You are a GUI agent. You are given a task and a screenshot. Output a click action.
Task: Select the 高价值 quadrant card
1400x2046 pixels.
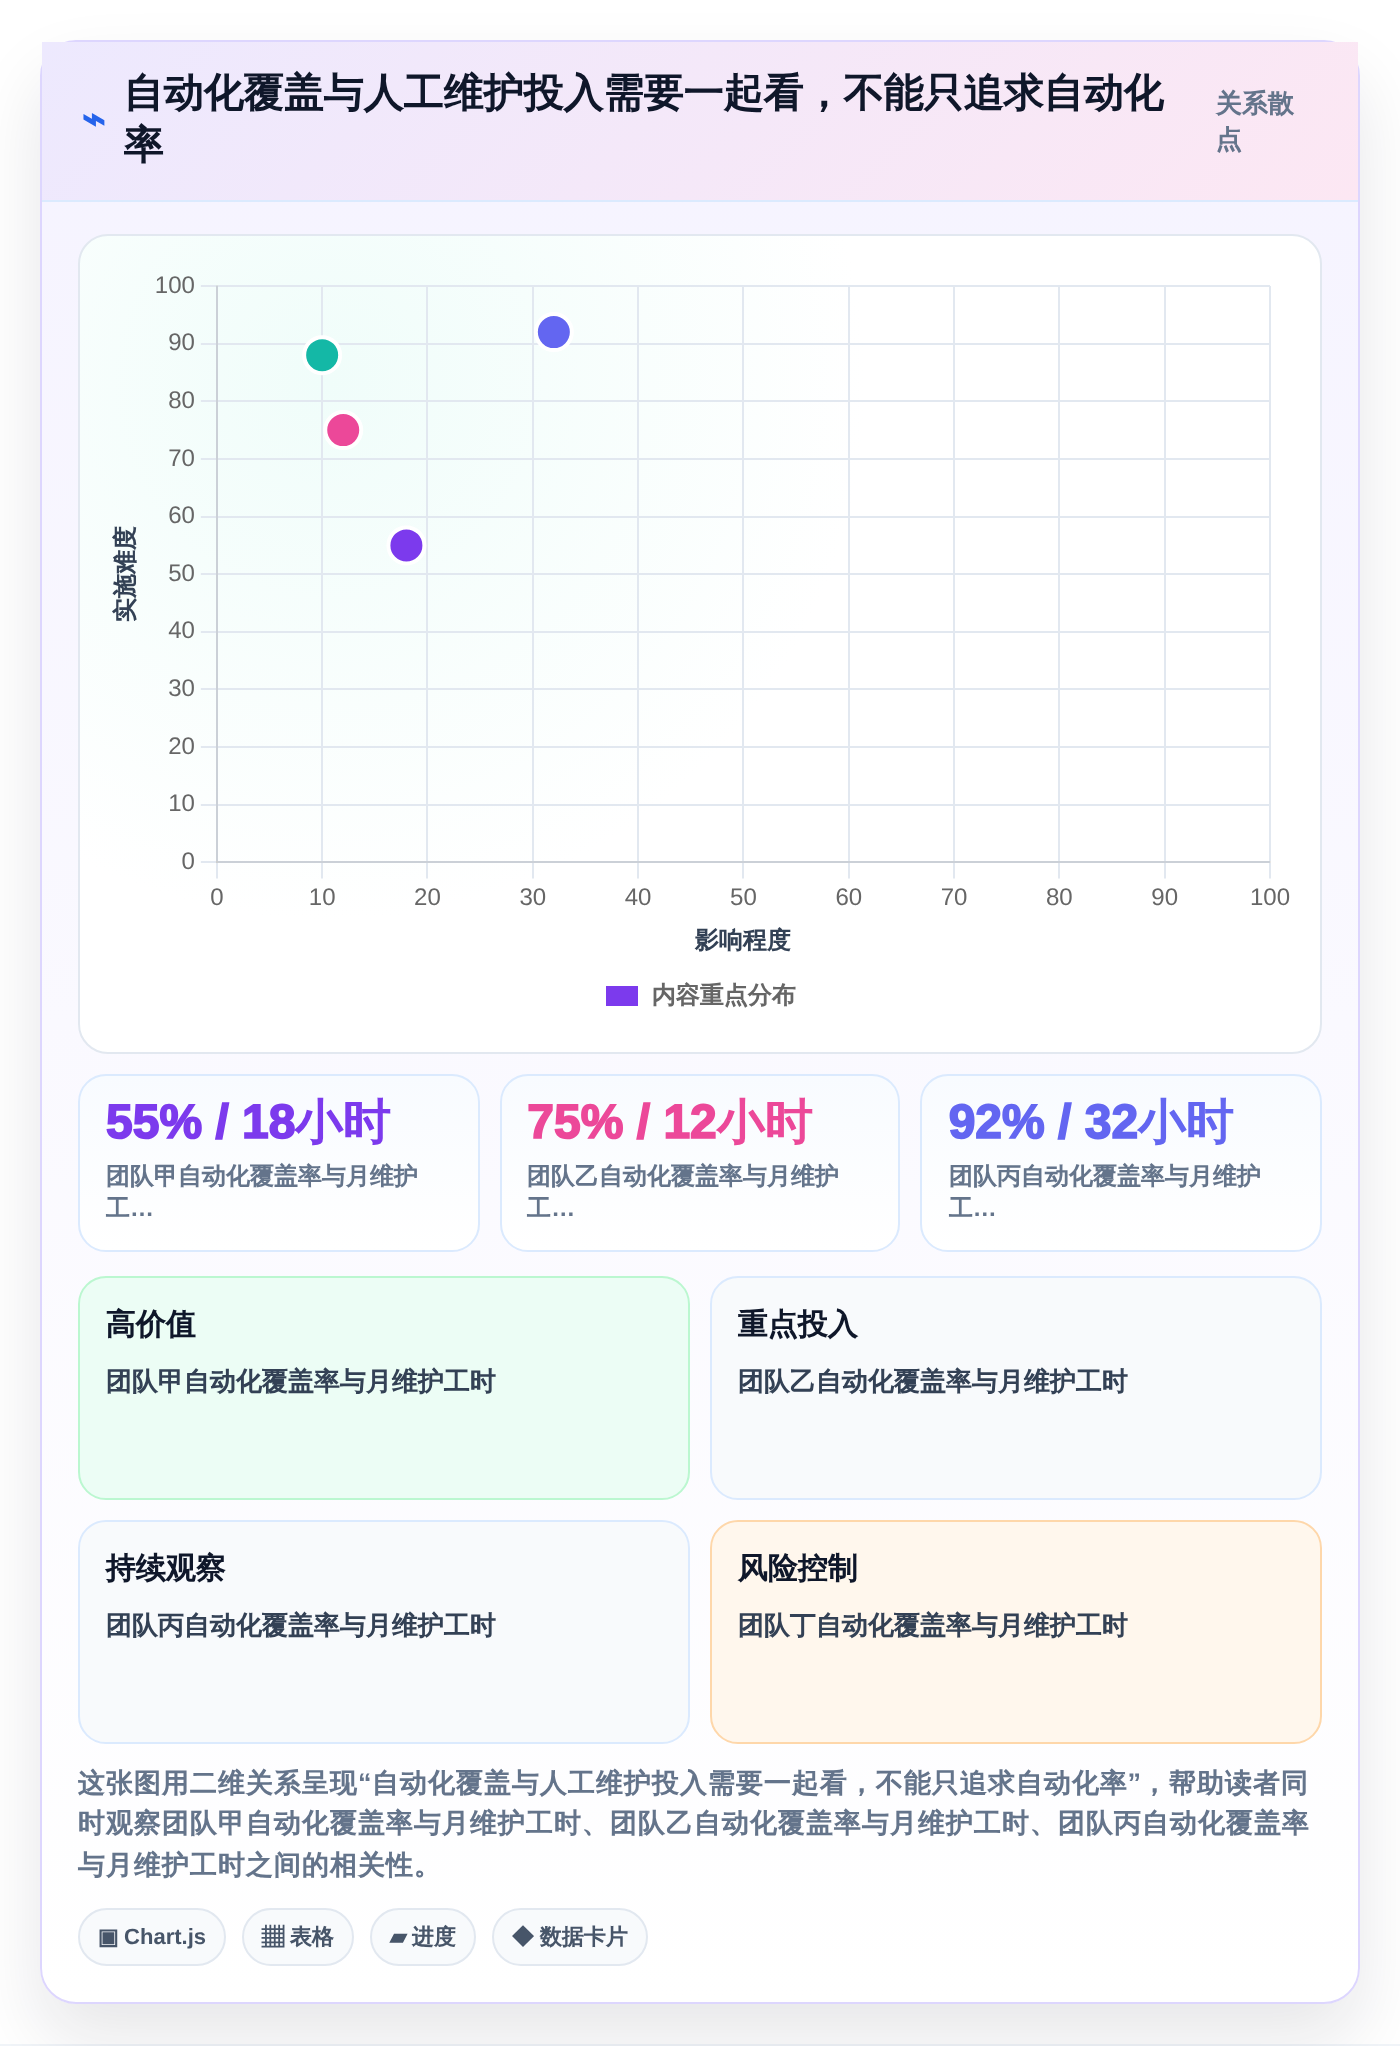(x=384, y=1388)
